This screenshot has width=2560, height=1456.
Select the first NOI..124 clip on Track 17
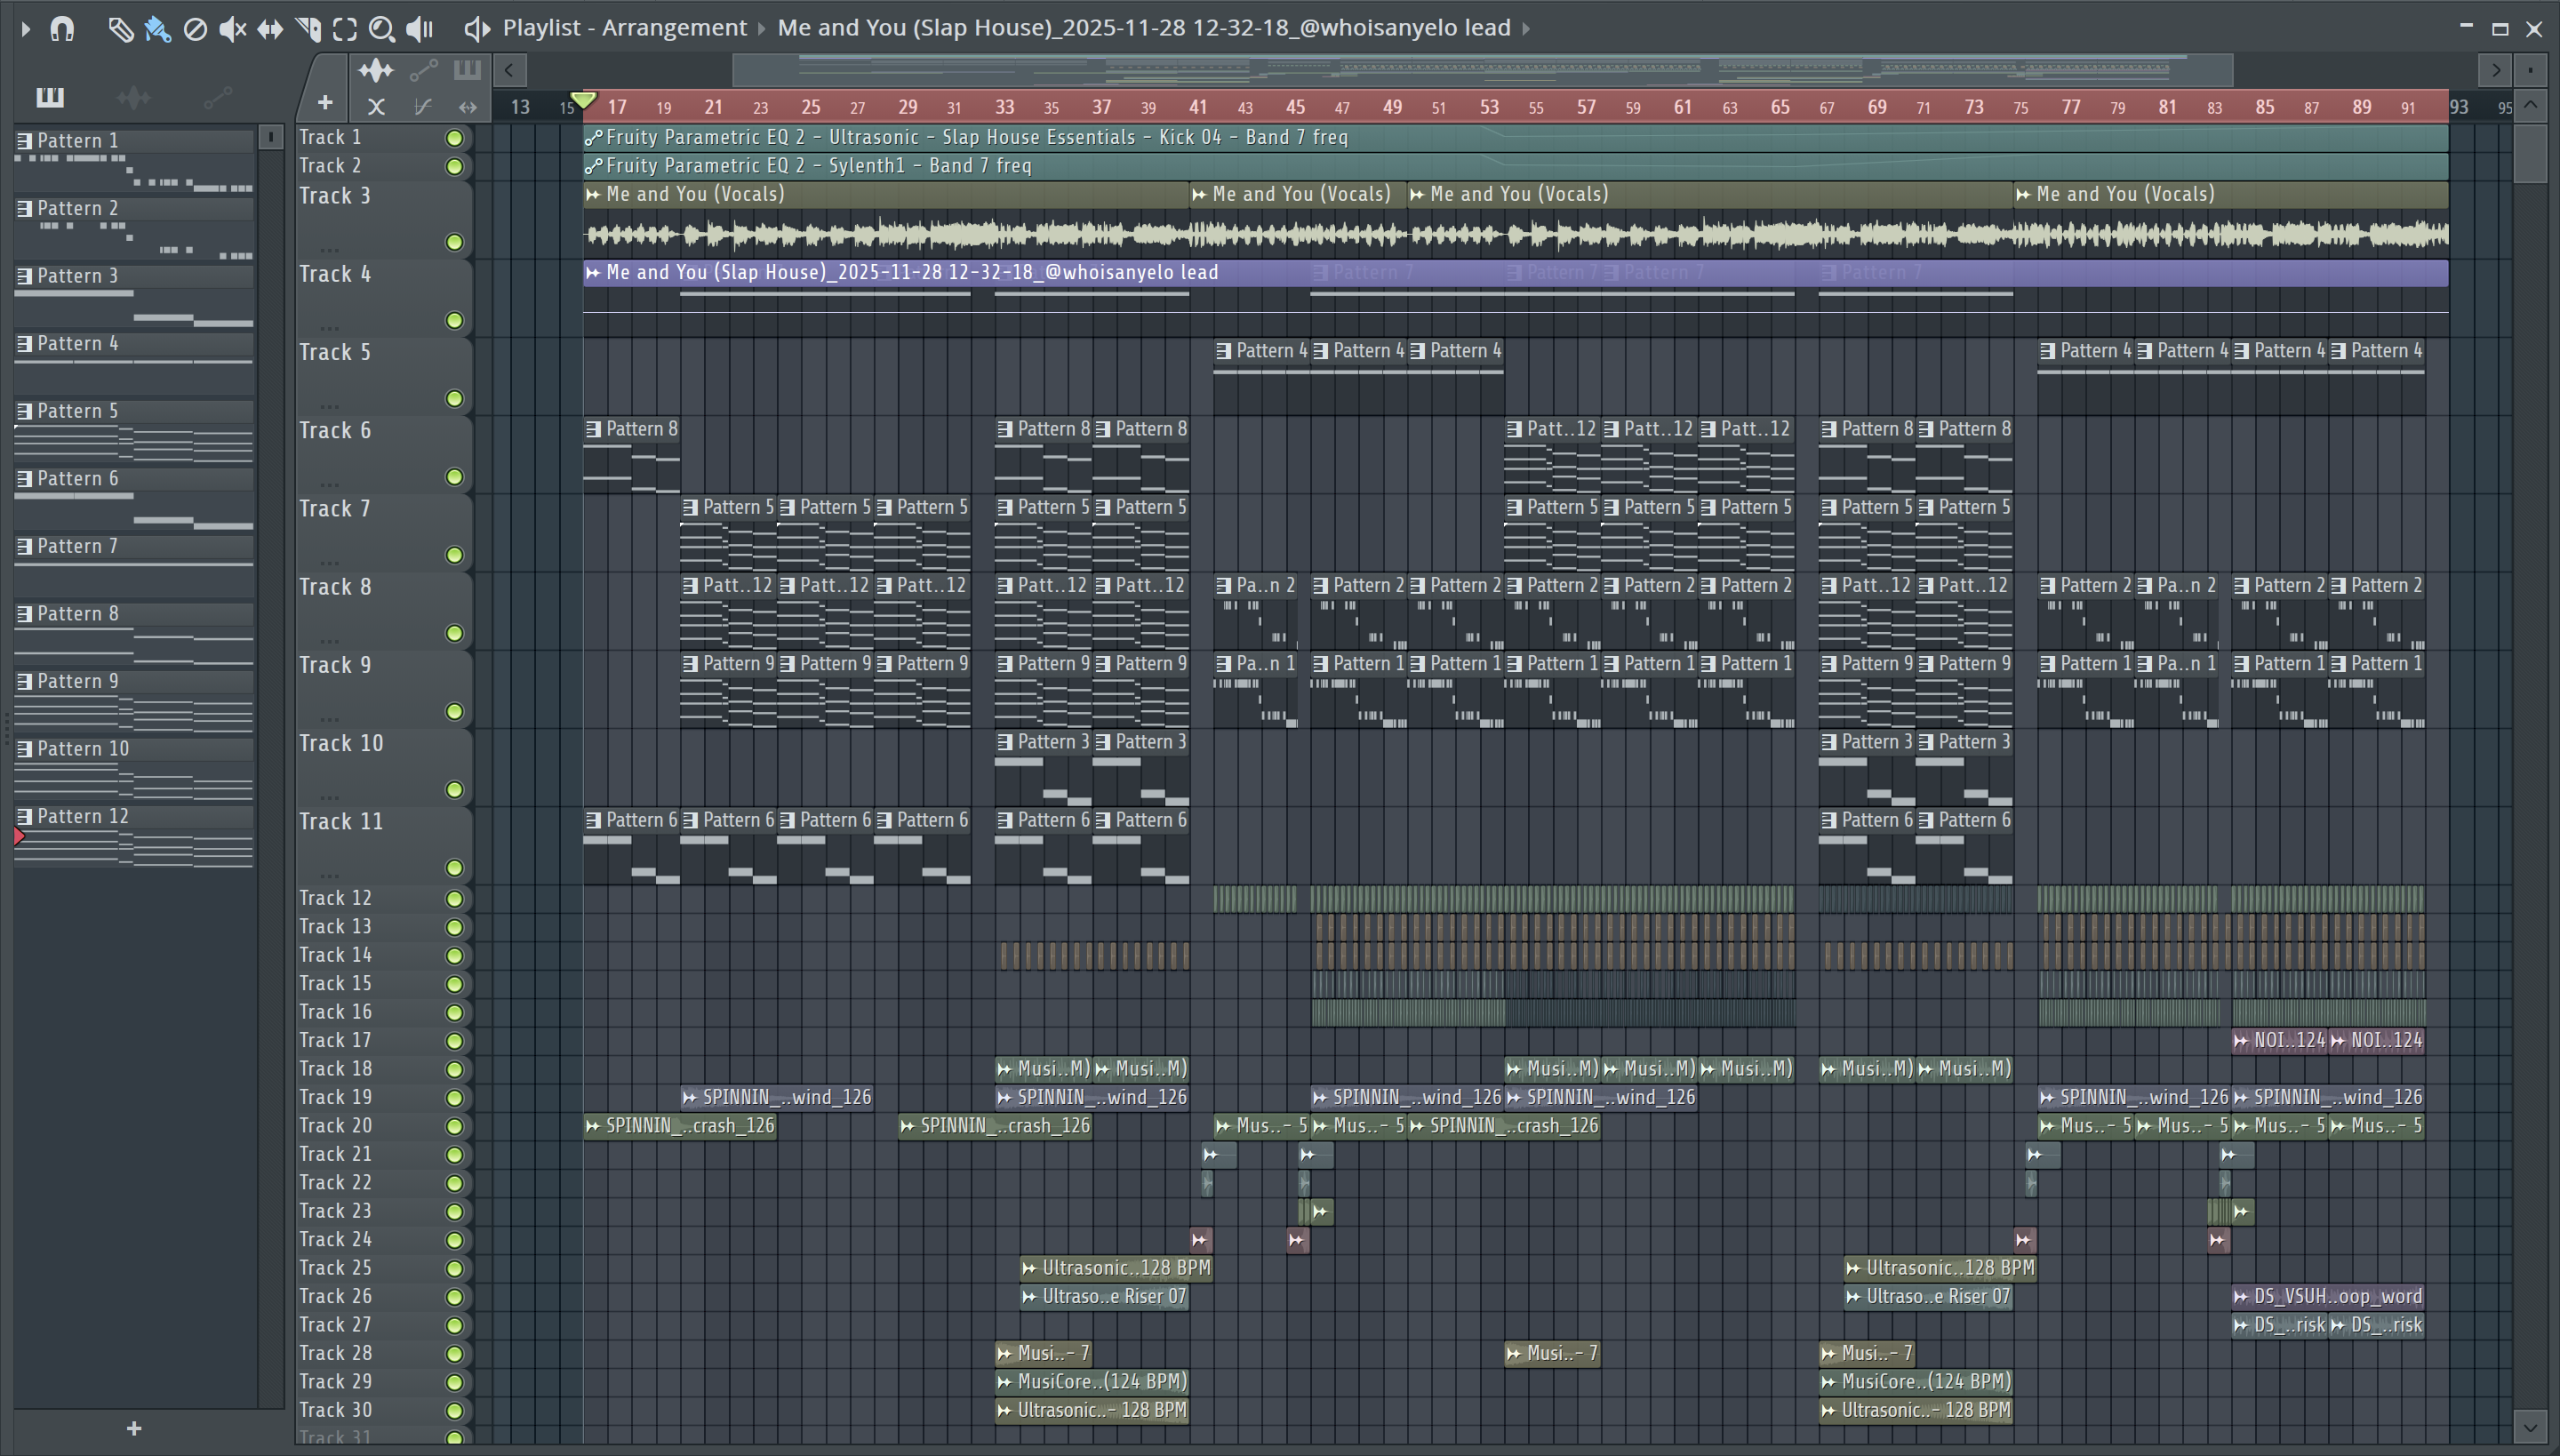click(2279, 1041)
